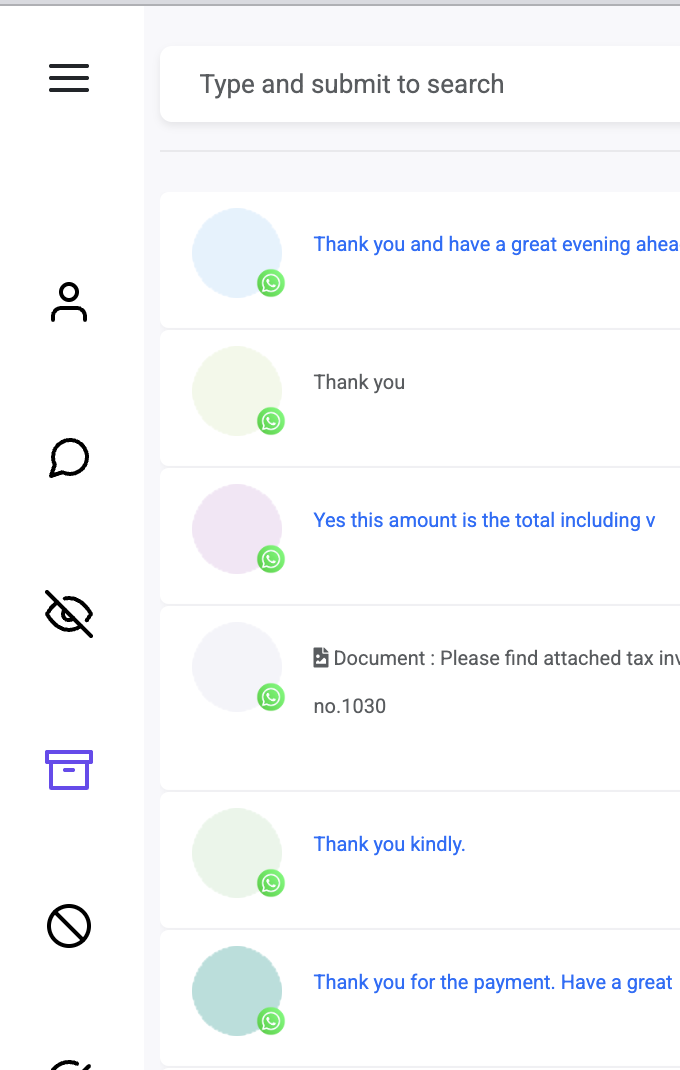Click the partially visible icon at sidebar bottom

coord(68,1063)
